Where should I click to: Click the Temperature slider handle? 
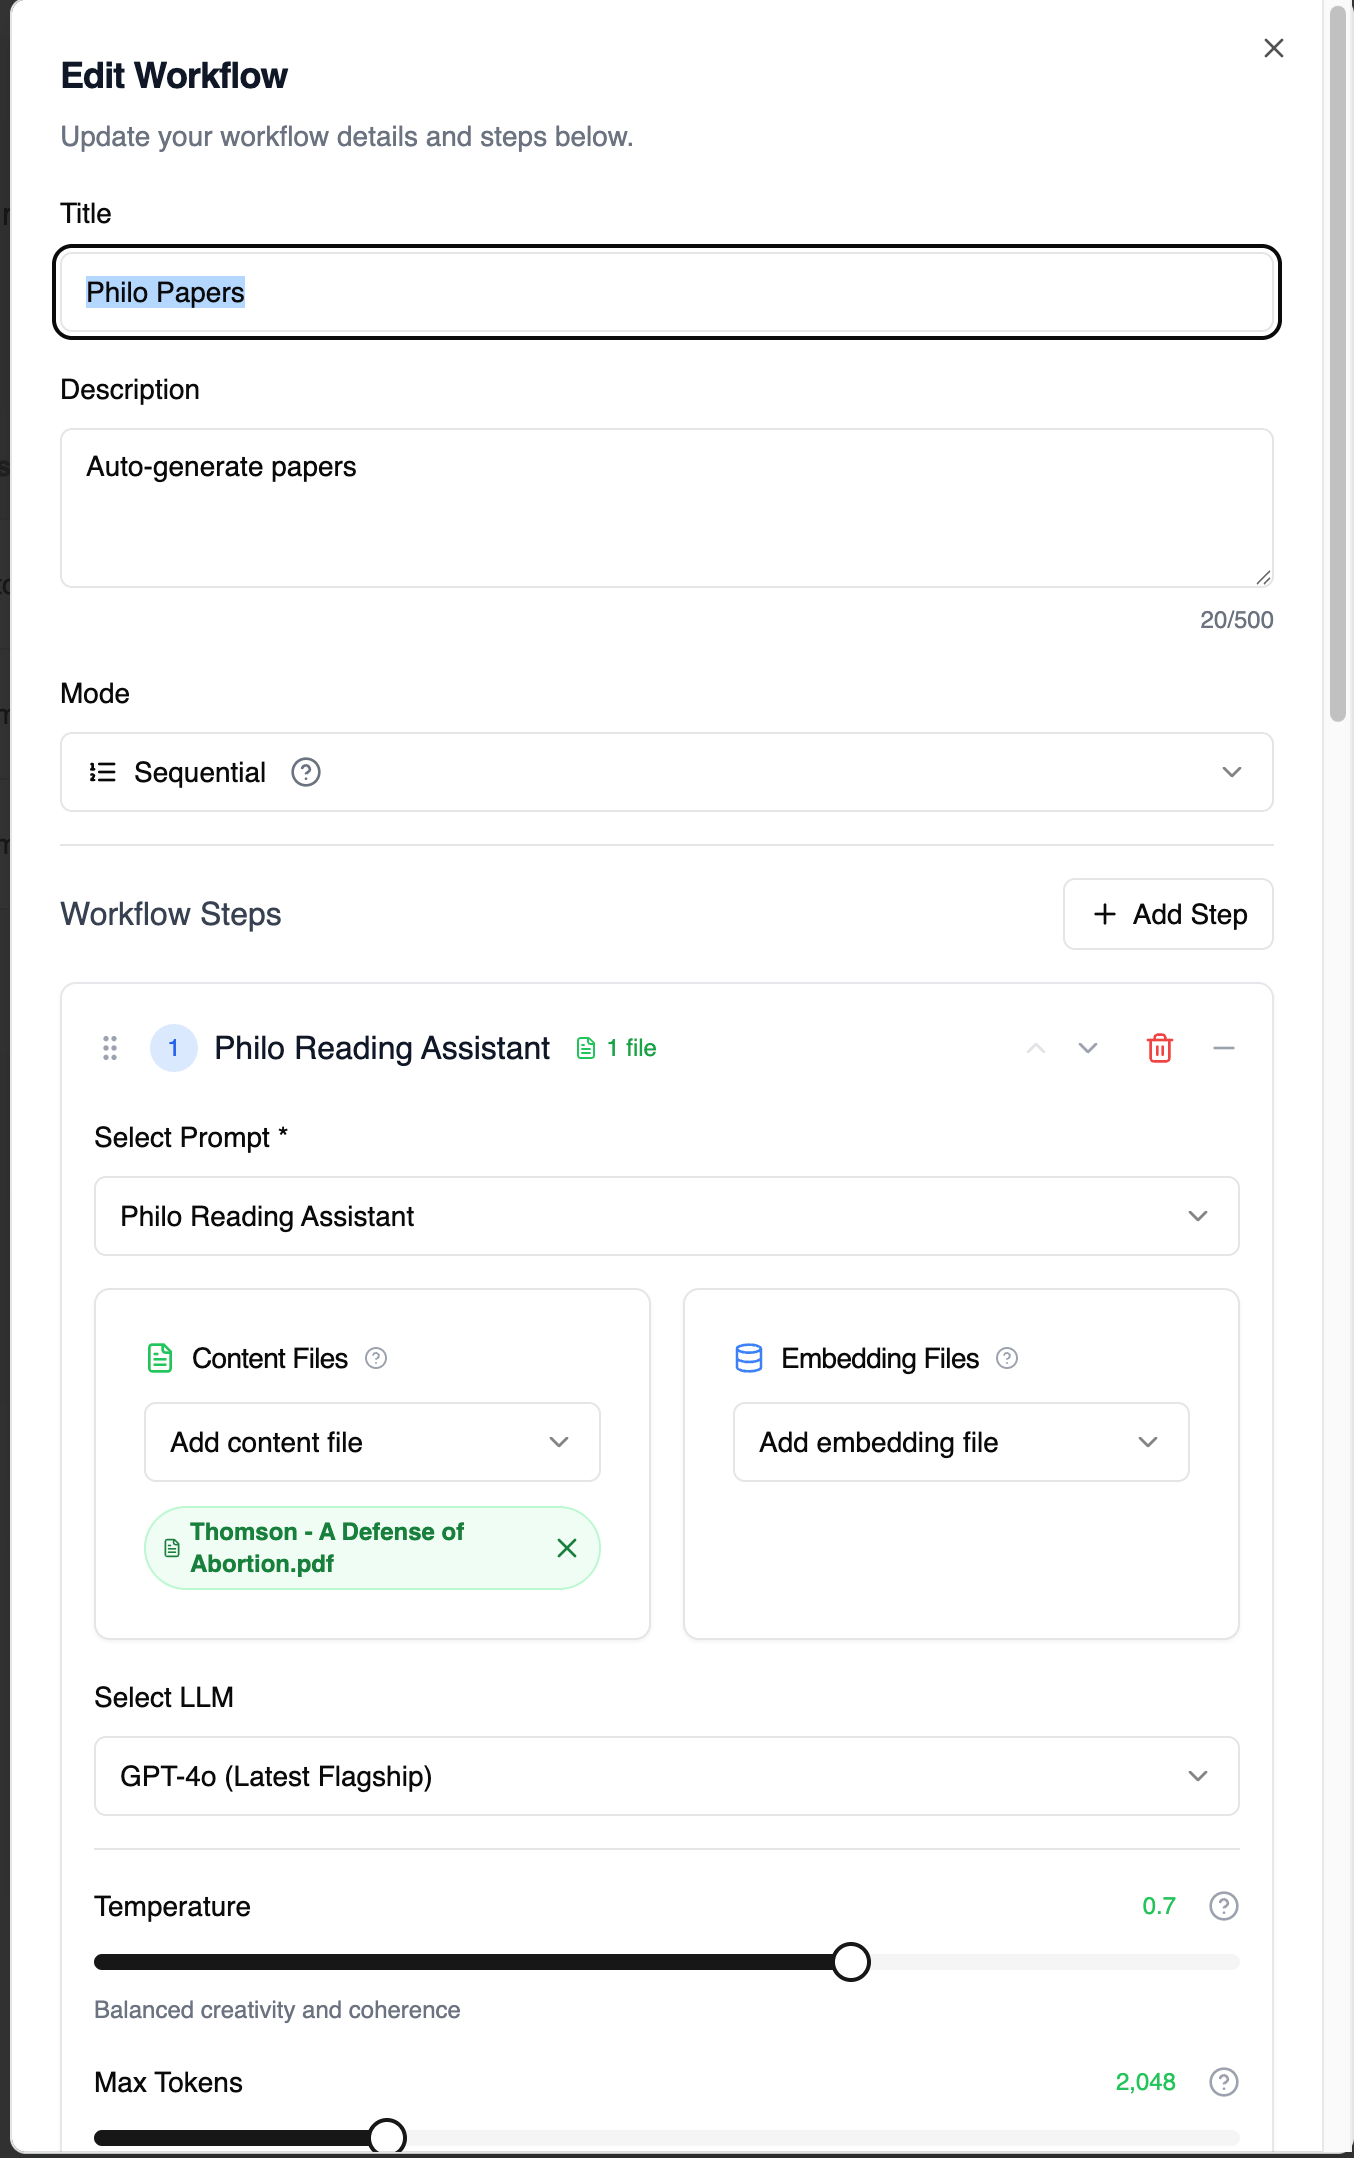click(851, 1962)
